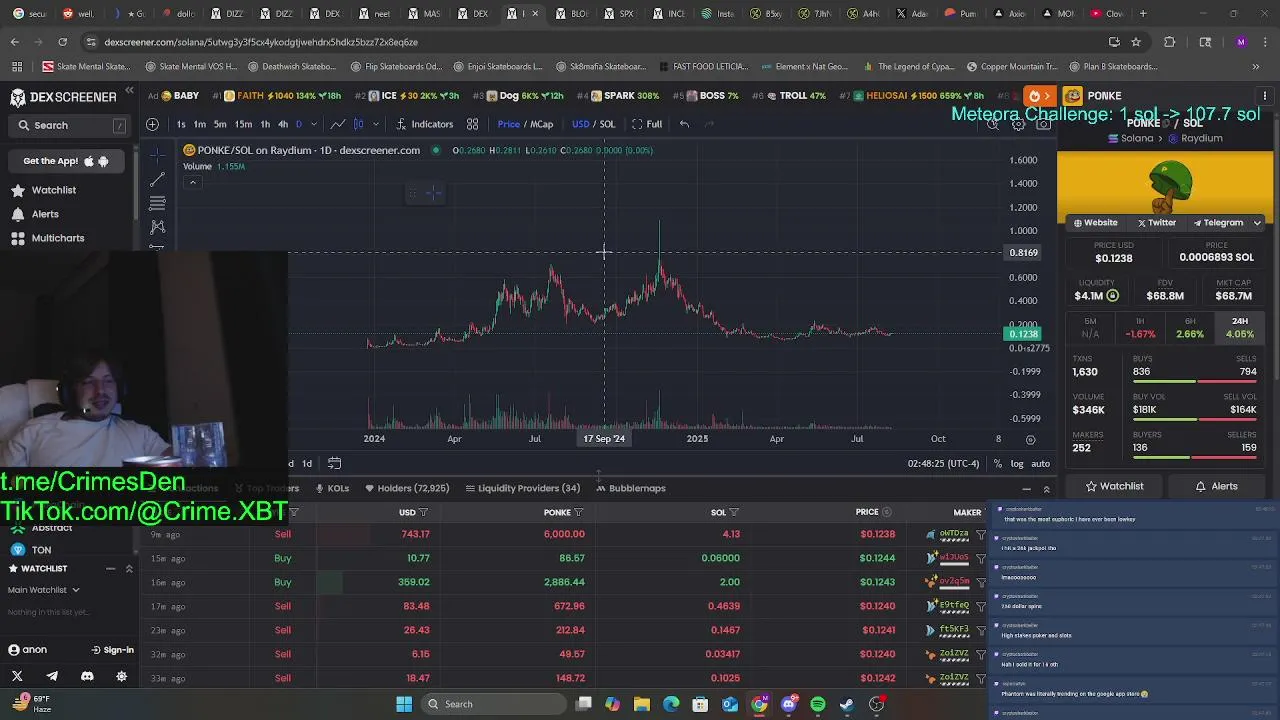Select the 1H stats period
The height and width of the screenshot is (720, 1280).
pyautogui.click(x=1140, y=328)
